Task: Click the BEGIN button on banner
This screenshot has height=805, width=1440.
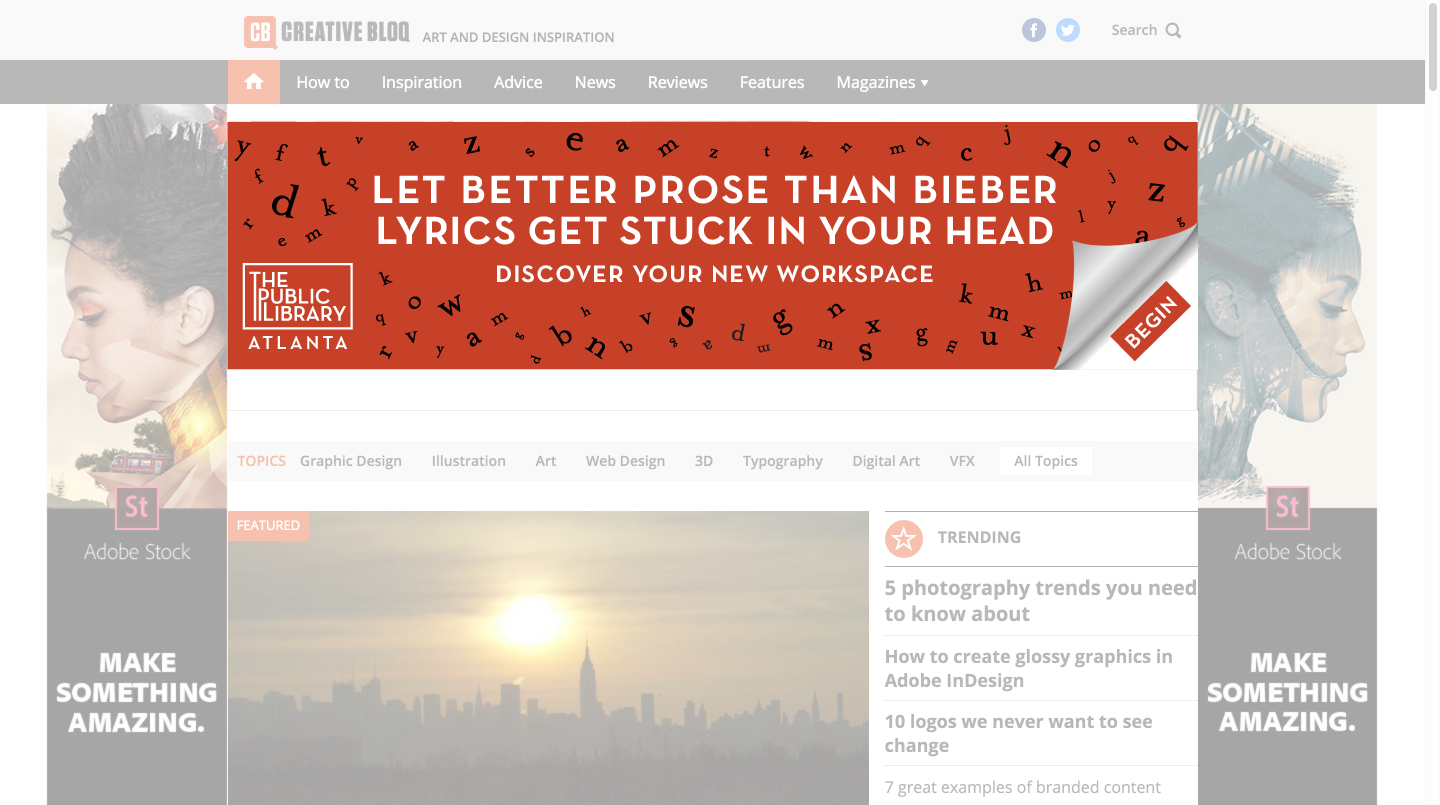Action: coord(1150,320)
